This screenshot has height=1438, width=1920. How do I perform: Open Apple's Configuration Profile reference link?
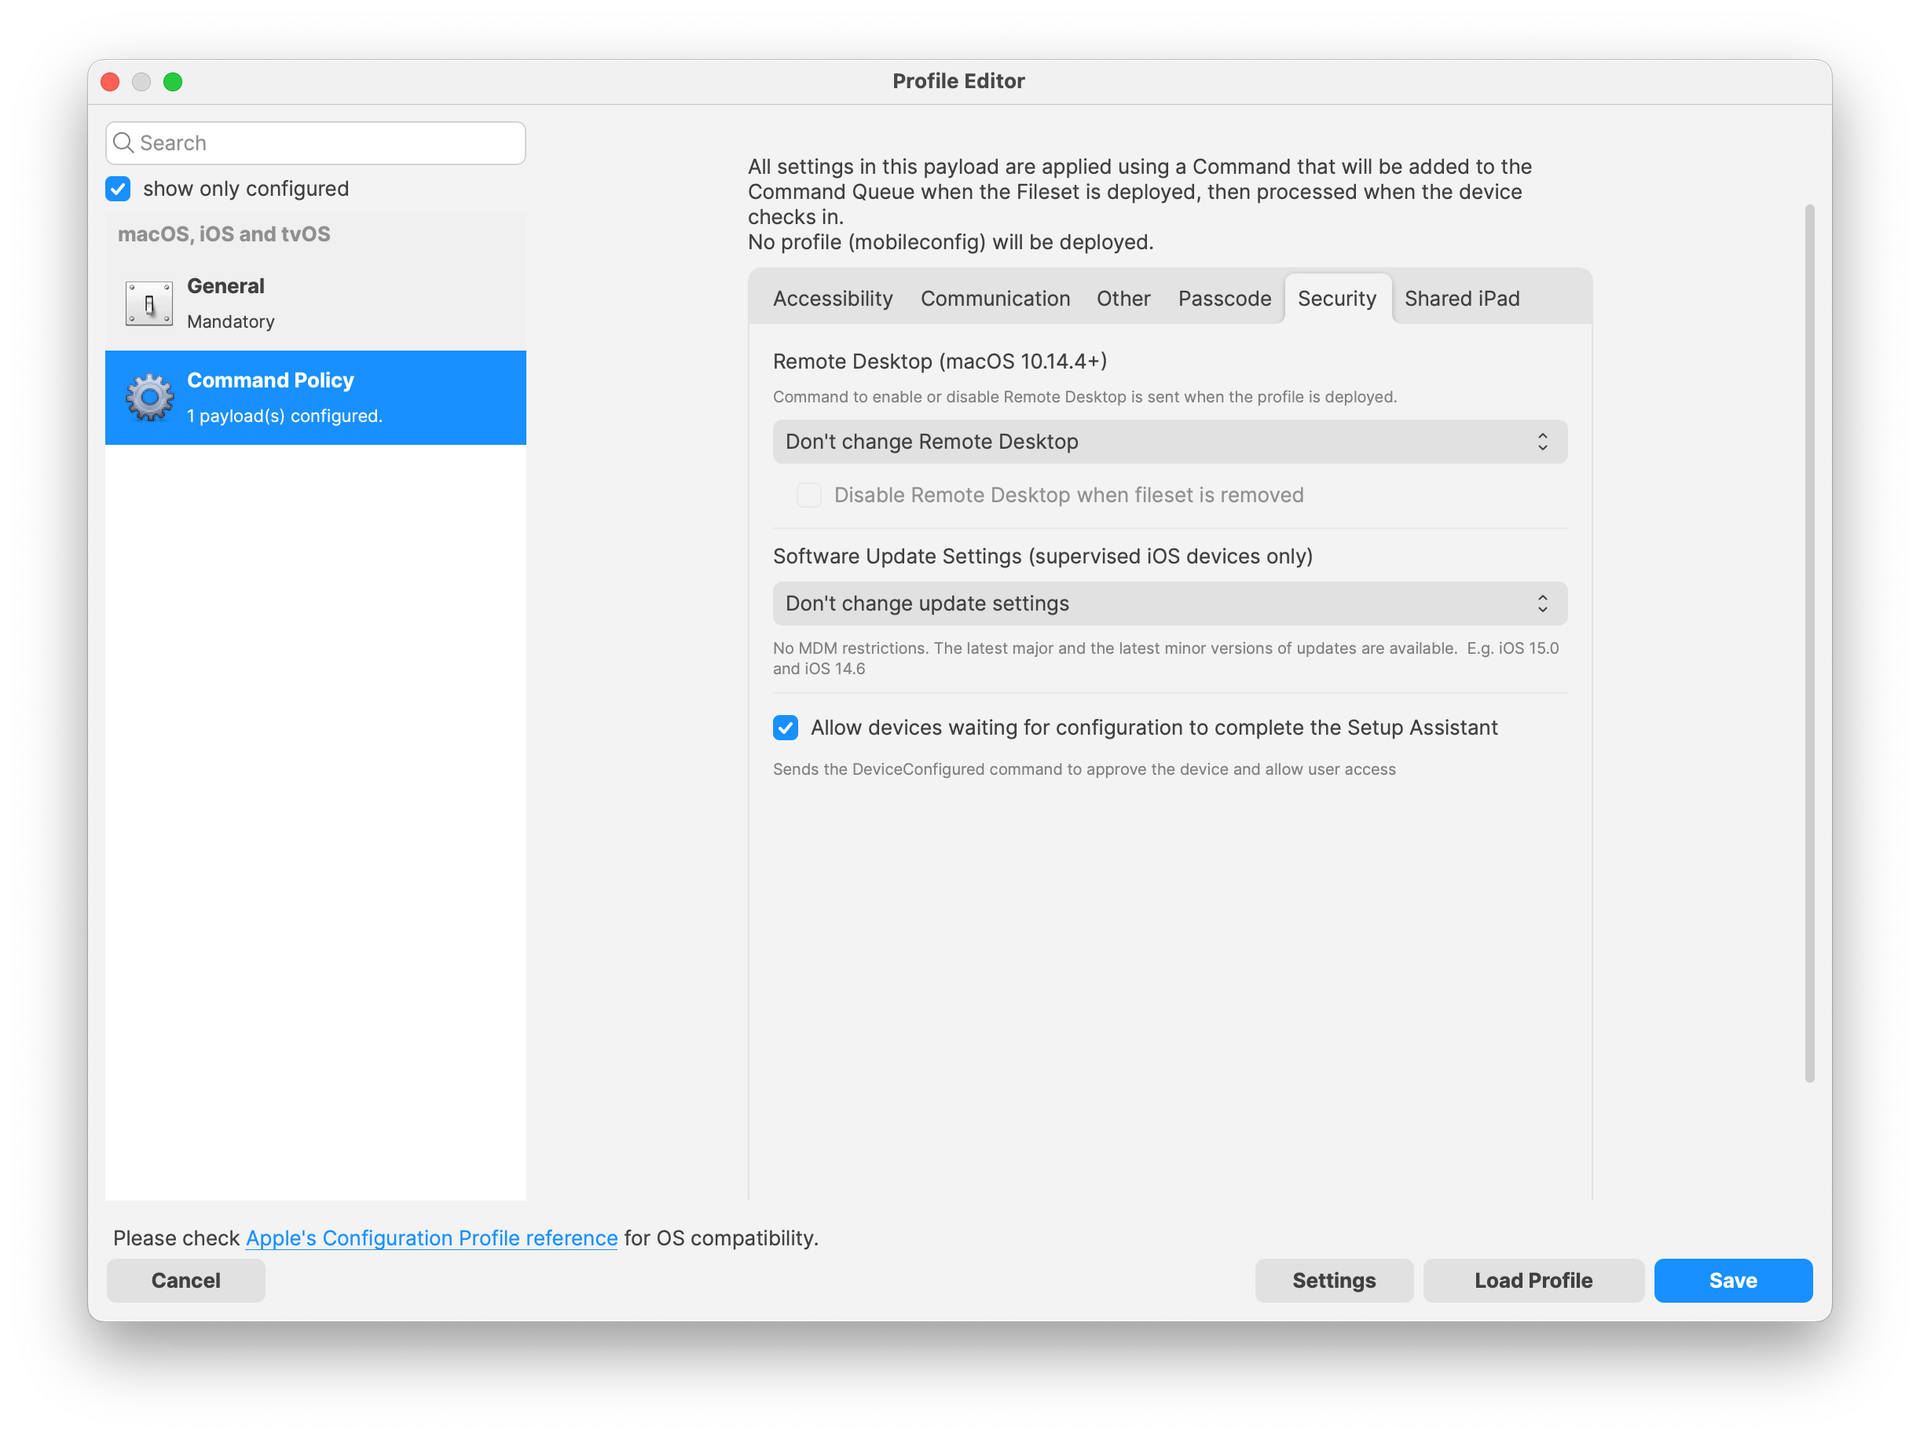coord(431,1238)
